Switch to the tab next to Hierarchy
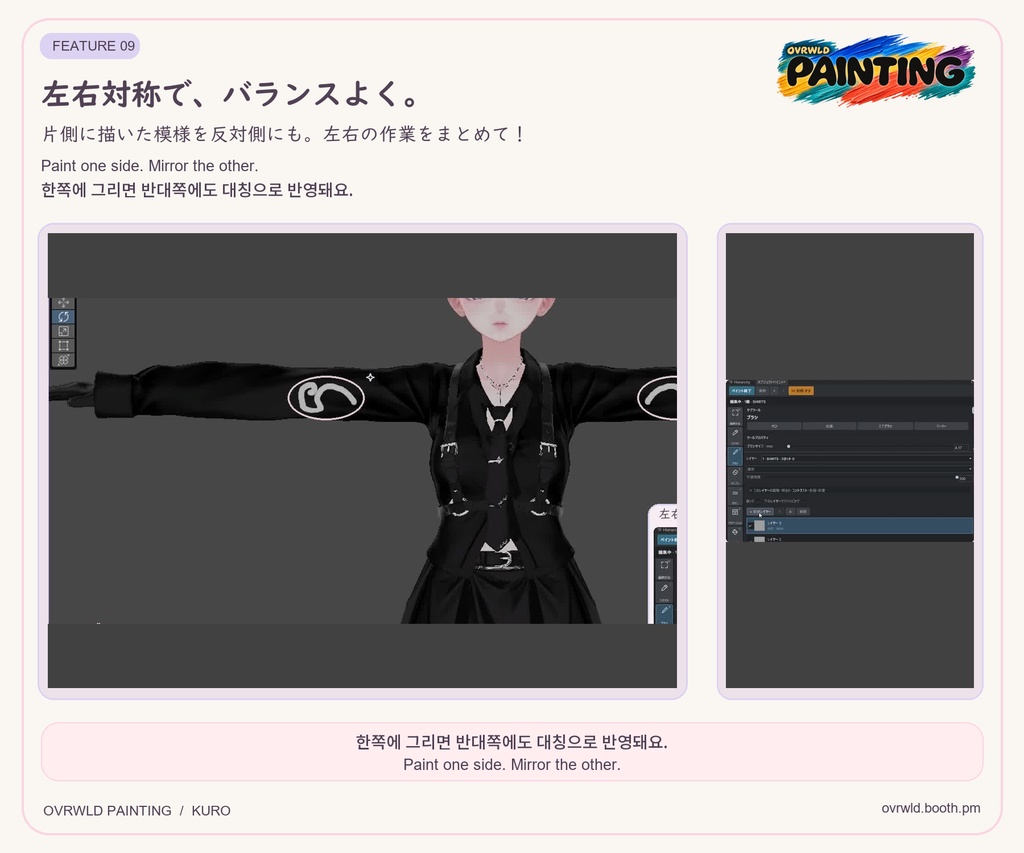Image resolution: width=1024 pixels, height=853 pixels. 771,382
